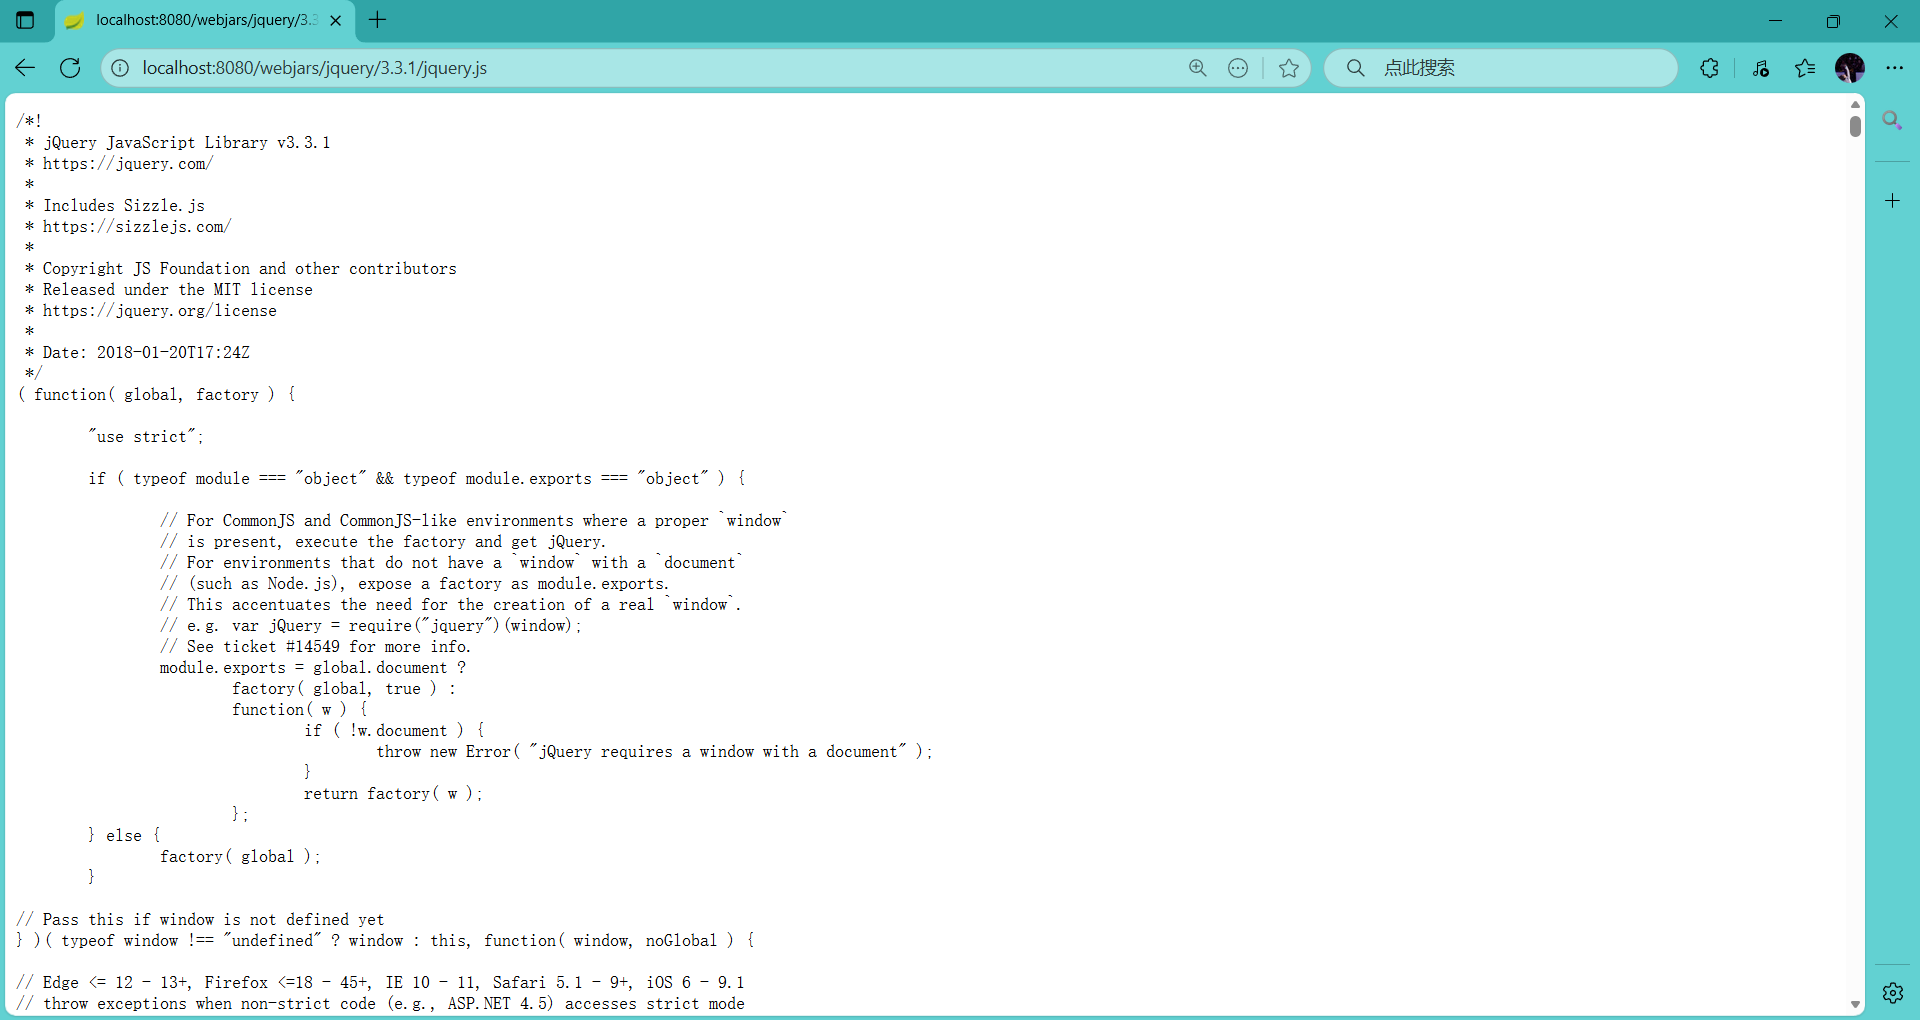This screenshot has width=1920, height=1020.
Task: Click the magnifier icon in search box
Action: (x=1355, y=68)
